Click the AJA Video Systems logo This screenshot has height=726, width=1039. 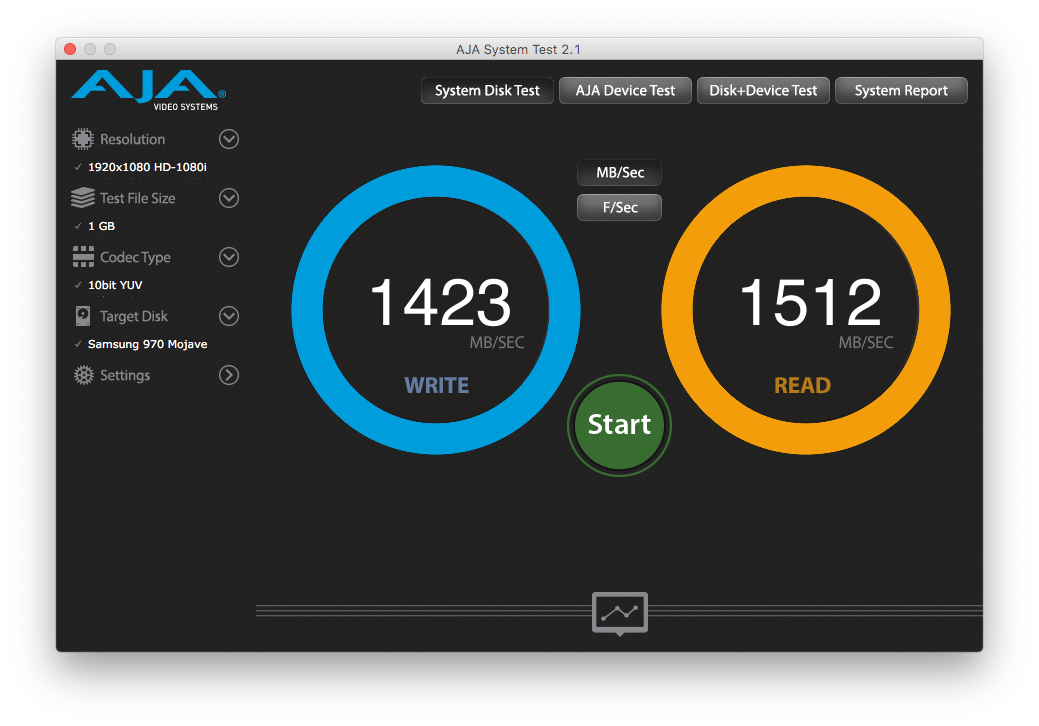pyautogui.click(x=149, y=90)
